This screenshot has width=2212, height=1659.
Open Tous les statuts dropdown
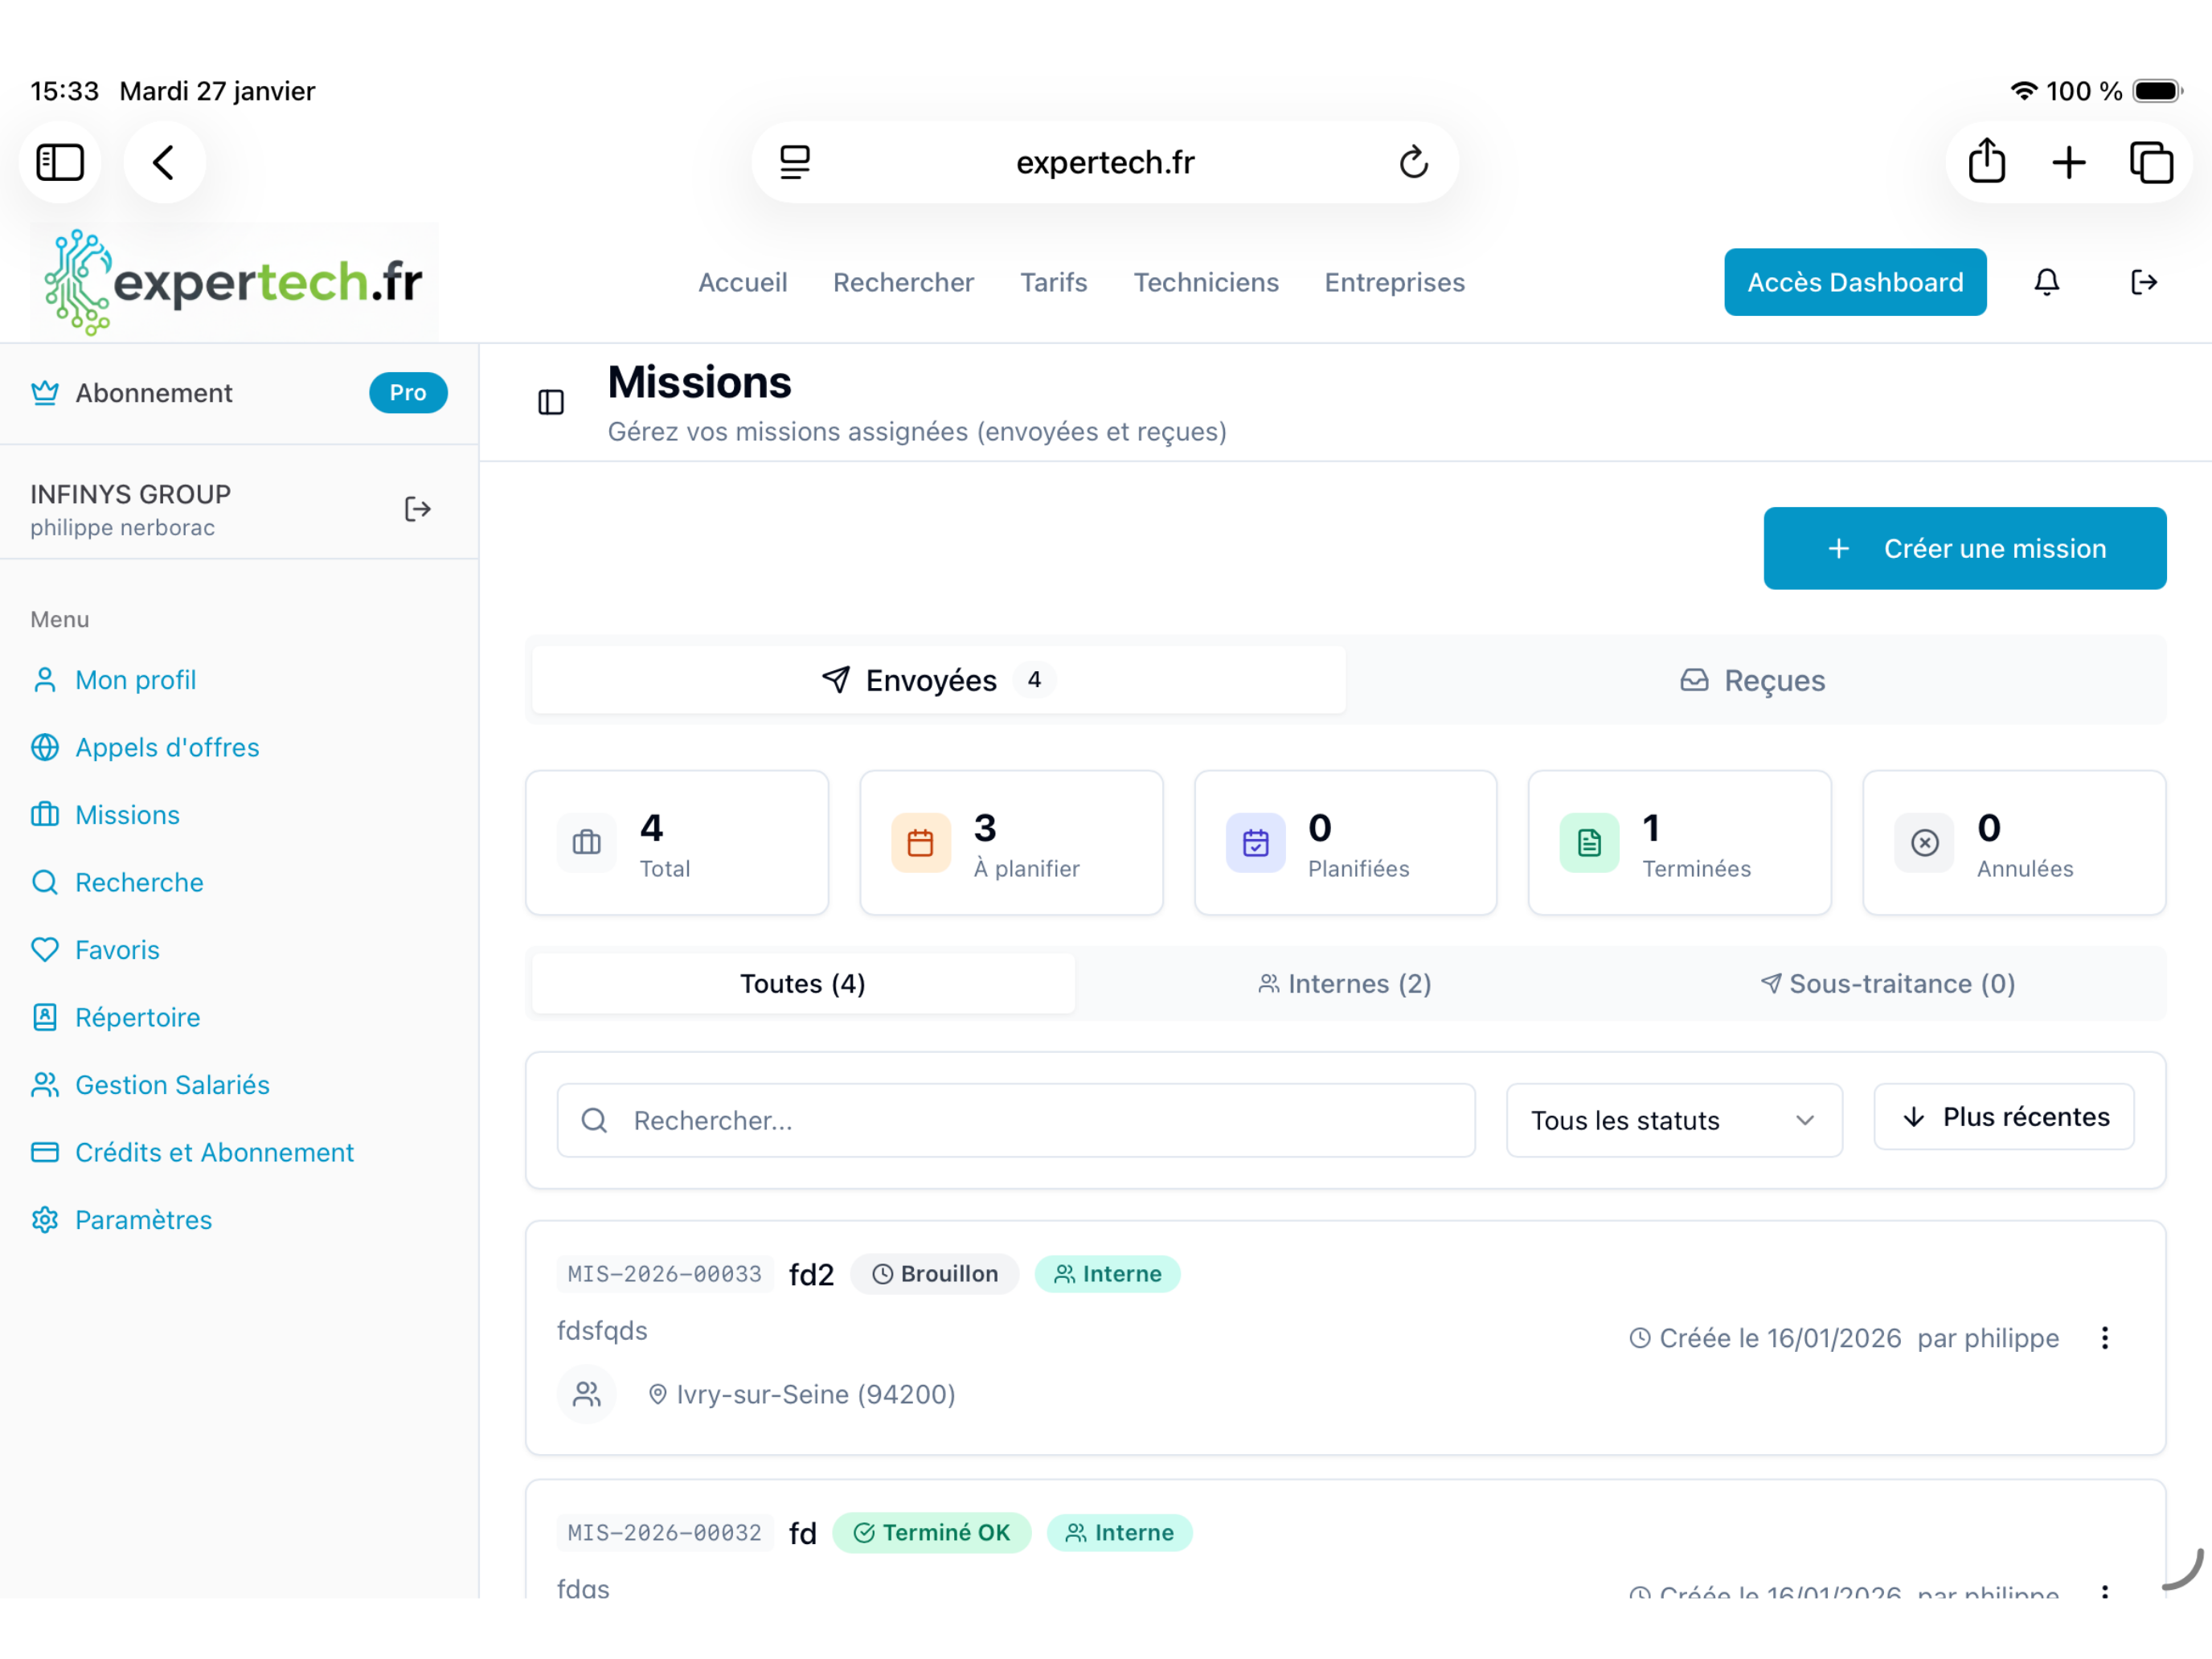[1674, 1120]
